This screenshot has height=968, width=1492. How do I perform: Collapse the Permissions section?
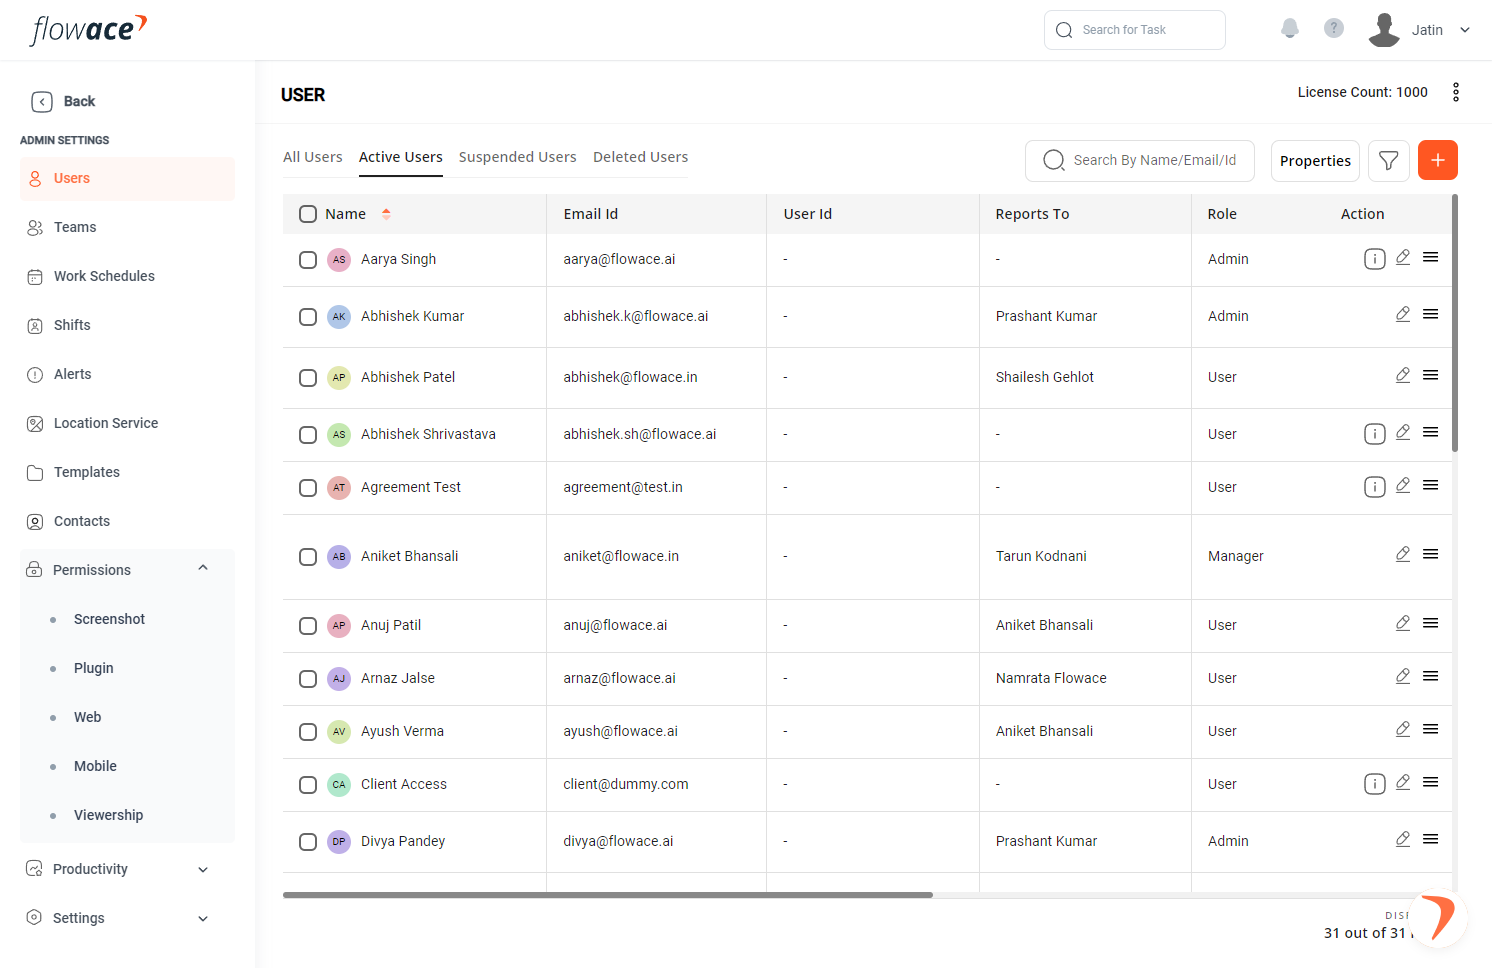click(203, 569)
